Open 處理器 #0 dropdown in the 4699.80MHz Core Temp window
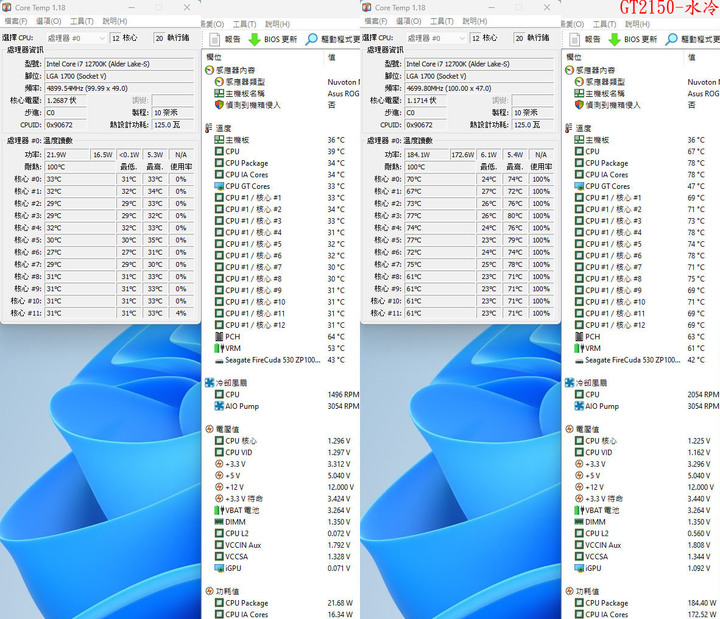This screenshot has width=720, height=619. [x=436, y=38]
